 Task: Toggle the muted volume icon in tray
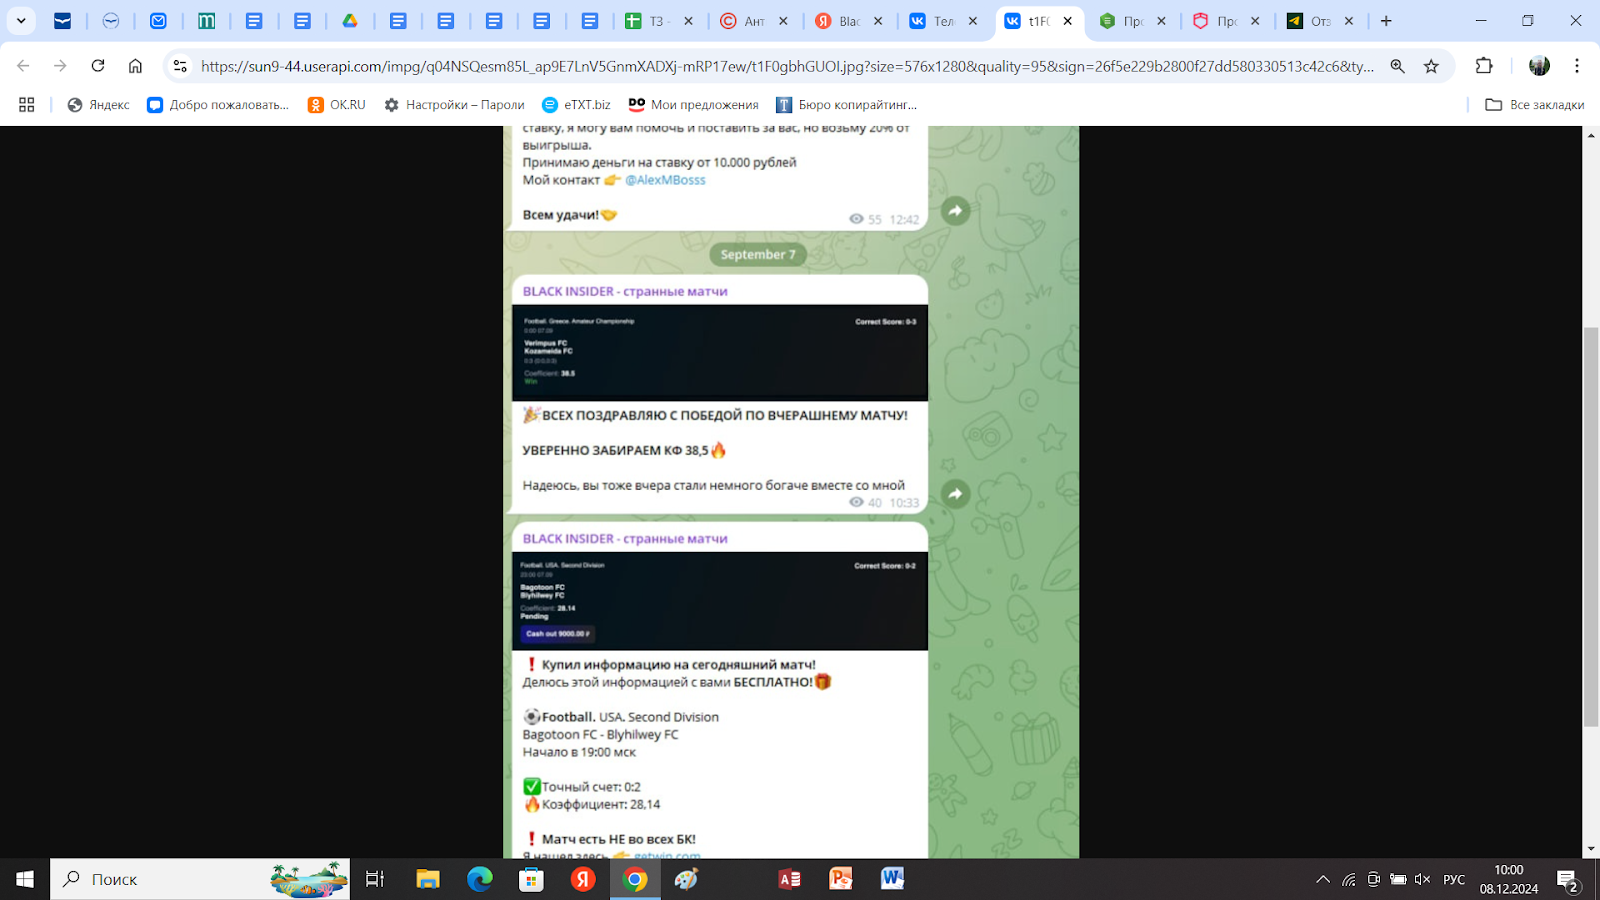pyautogui.click(x=1422, y=880)
